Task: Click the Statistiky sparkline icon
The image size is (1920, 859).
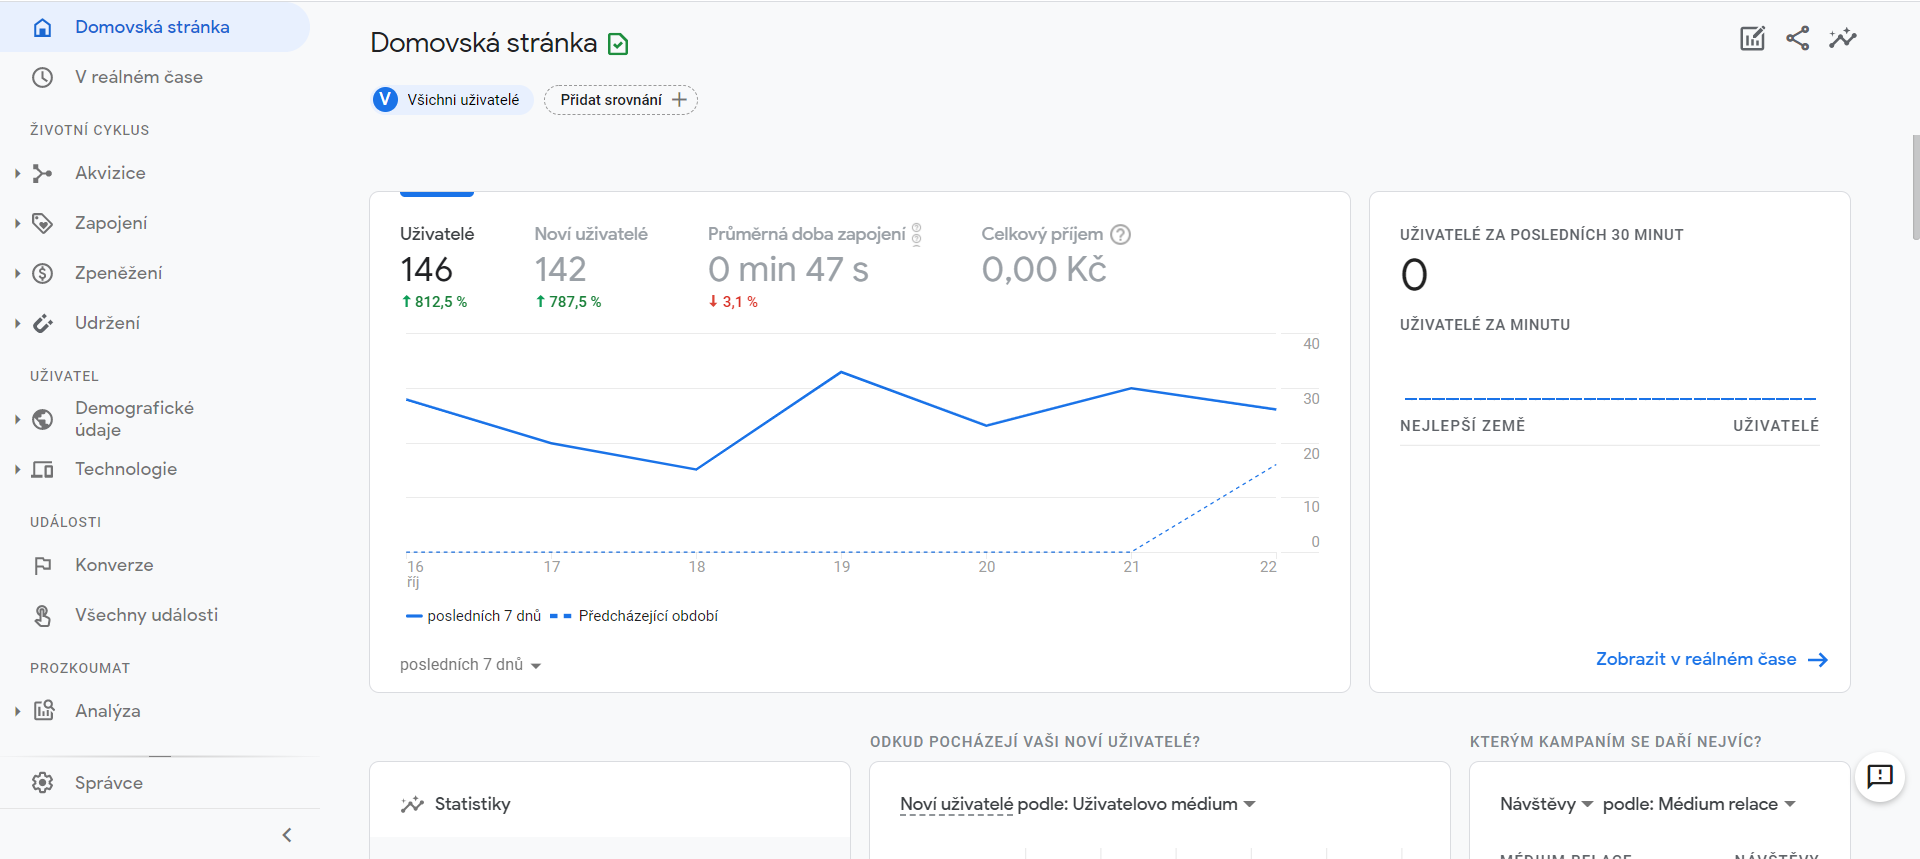Action: point(412,804)
